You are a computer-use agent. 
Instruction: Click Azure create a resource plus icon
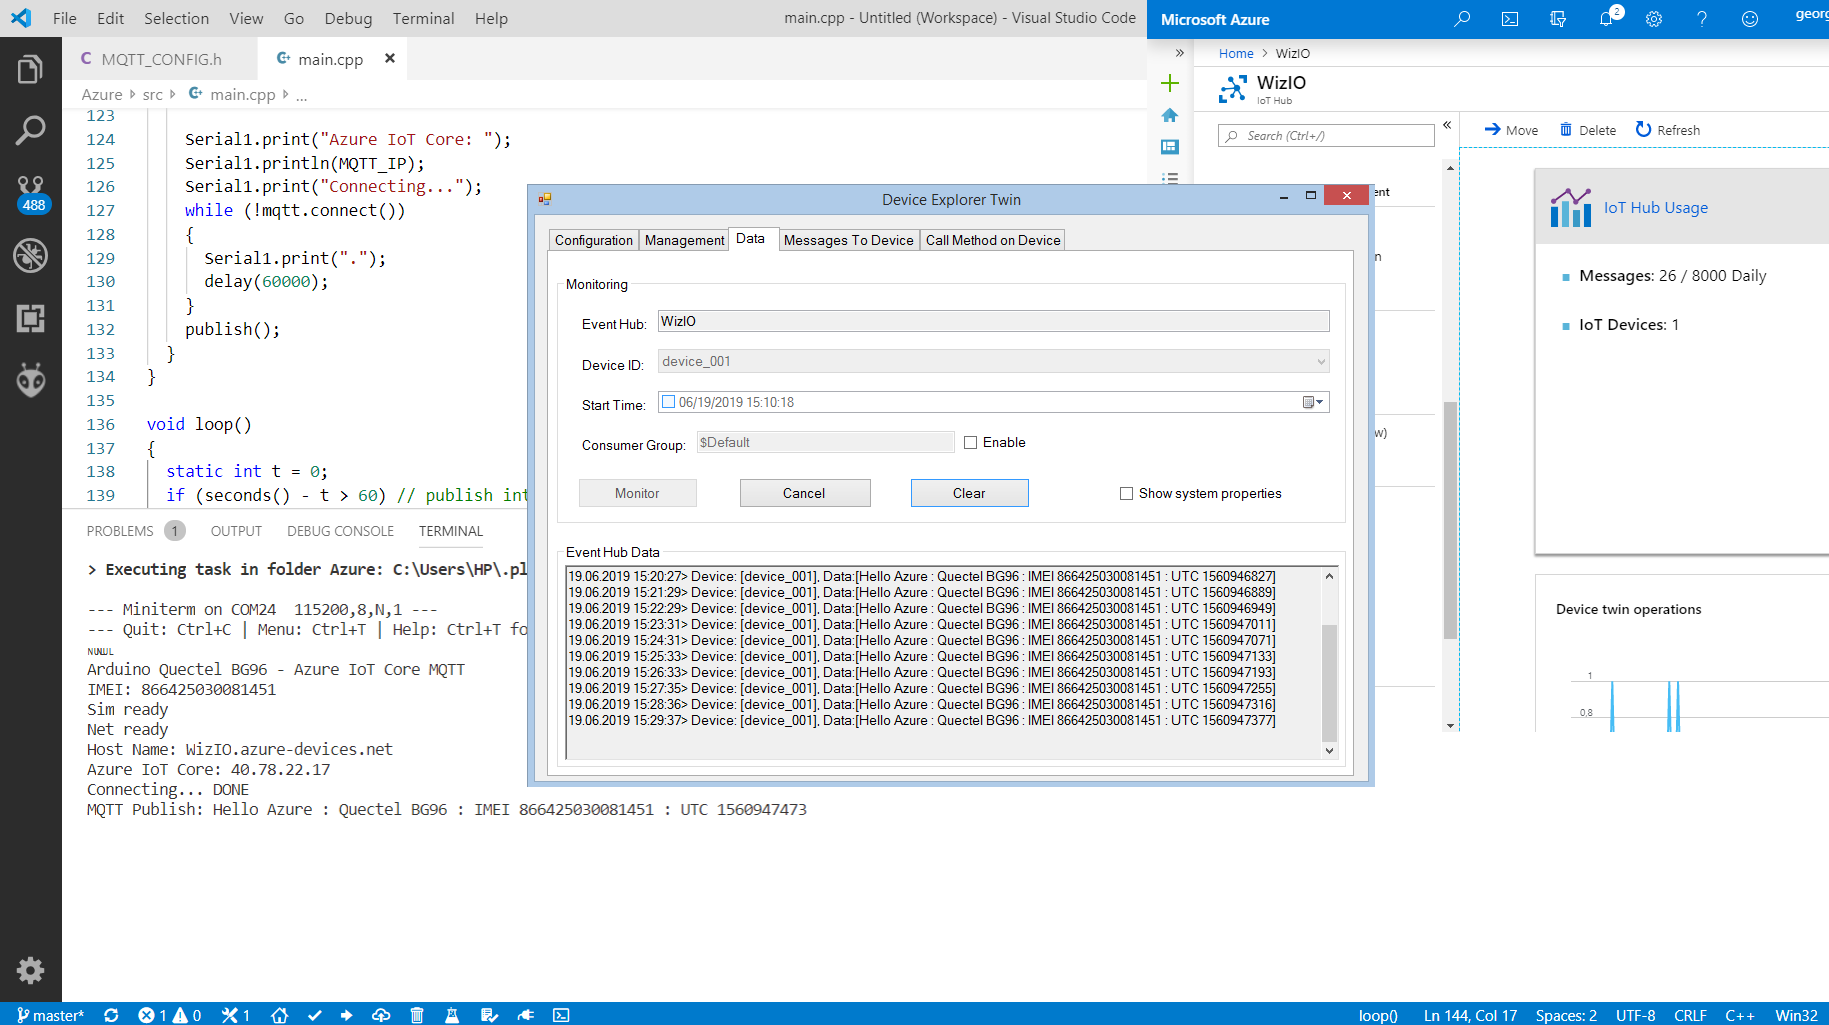(1170, 83)
